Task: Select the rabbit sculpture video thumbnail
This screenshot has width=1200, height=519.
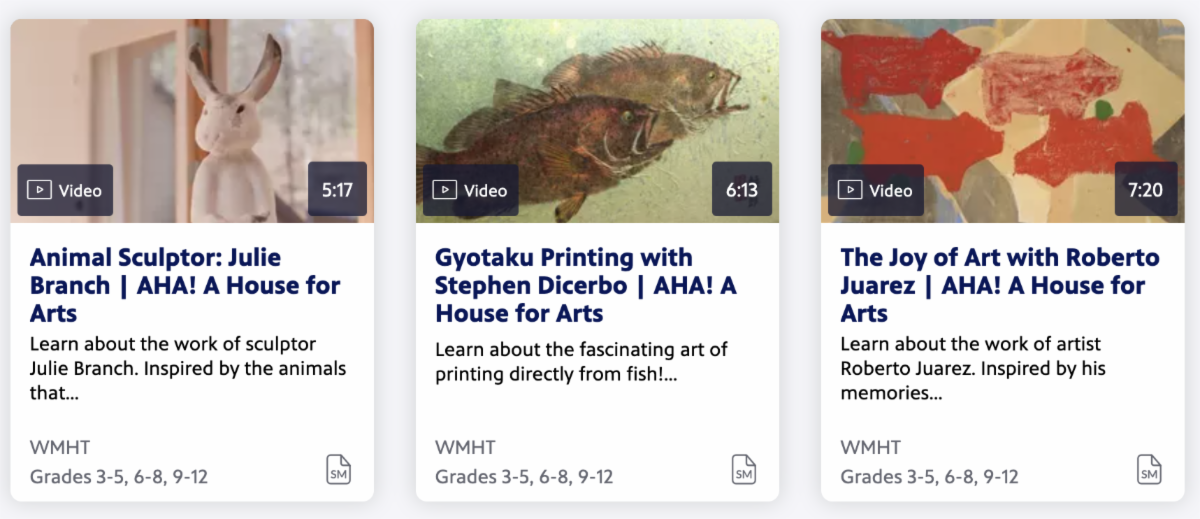Action: click(192, 100)
